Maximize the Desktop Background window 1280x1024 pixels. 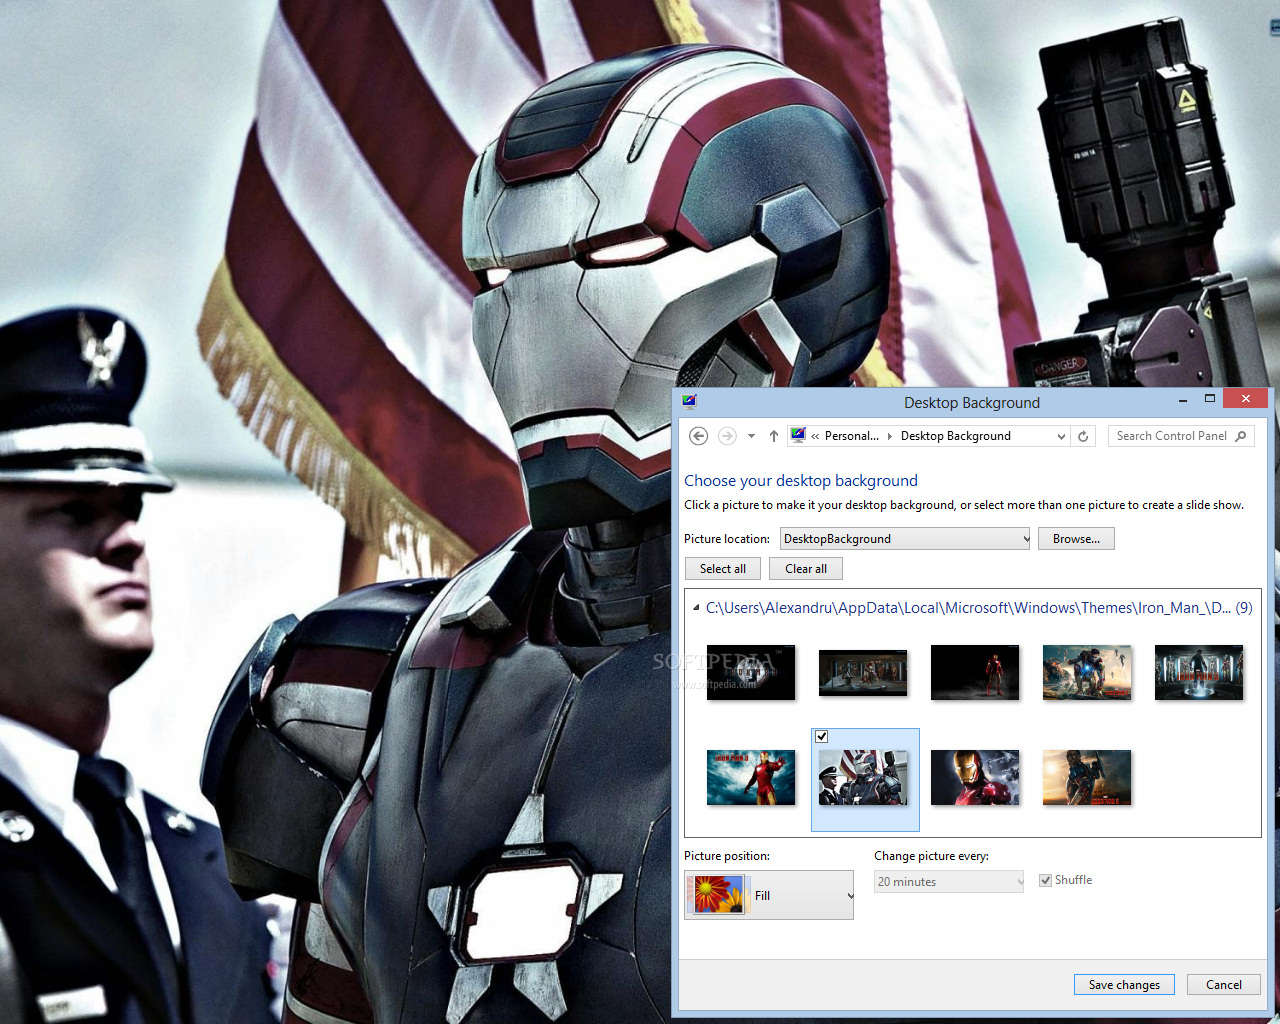[1209, 399]
